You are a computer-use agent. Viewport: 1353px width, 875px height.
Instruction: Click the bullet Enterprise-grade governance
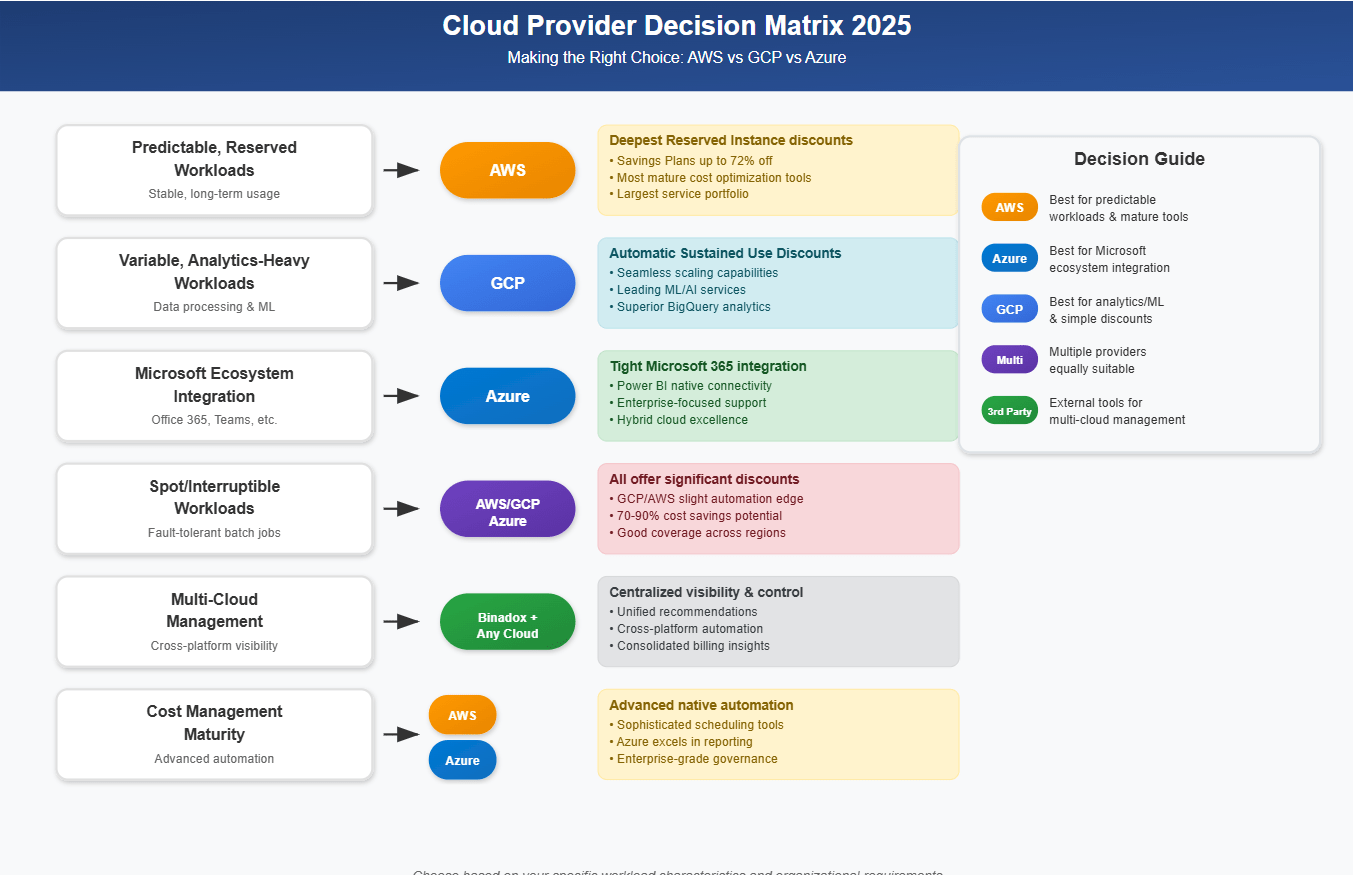click(x=693, y=759)
